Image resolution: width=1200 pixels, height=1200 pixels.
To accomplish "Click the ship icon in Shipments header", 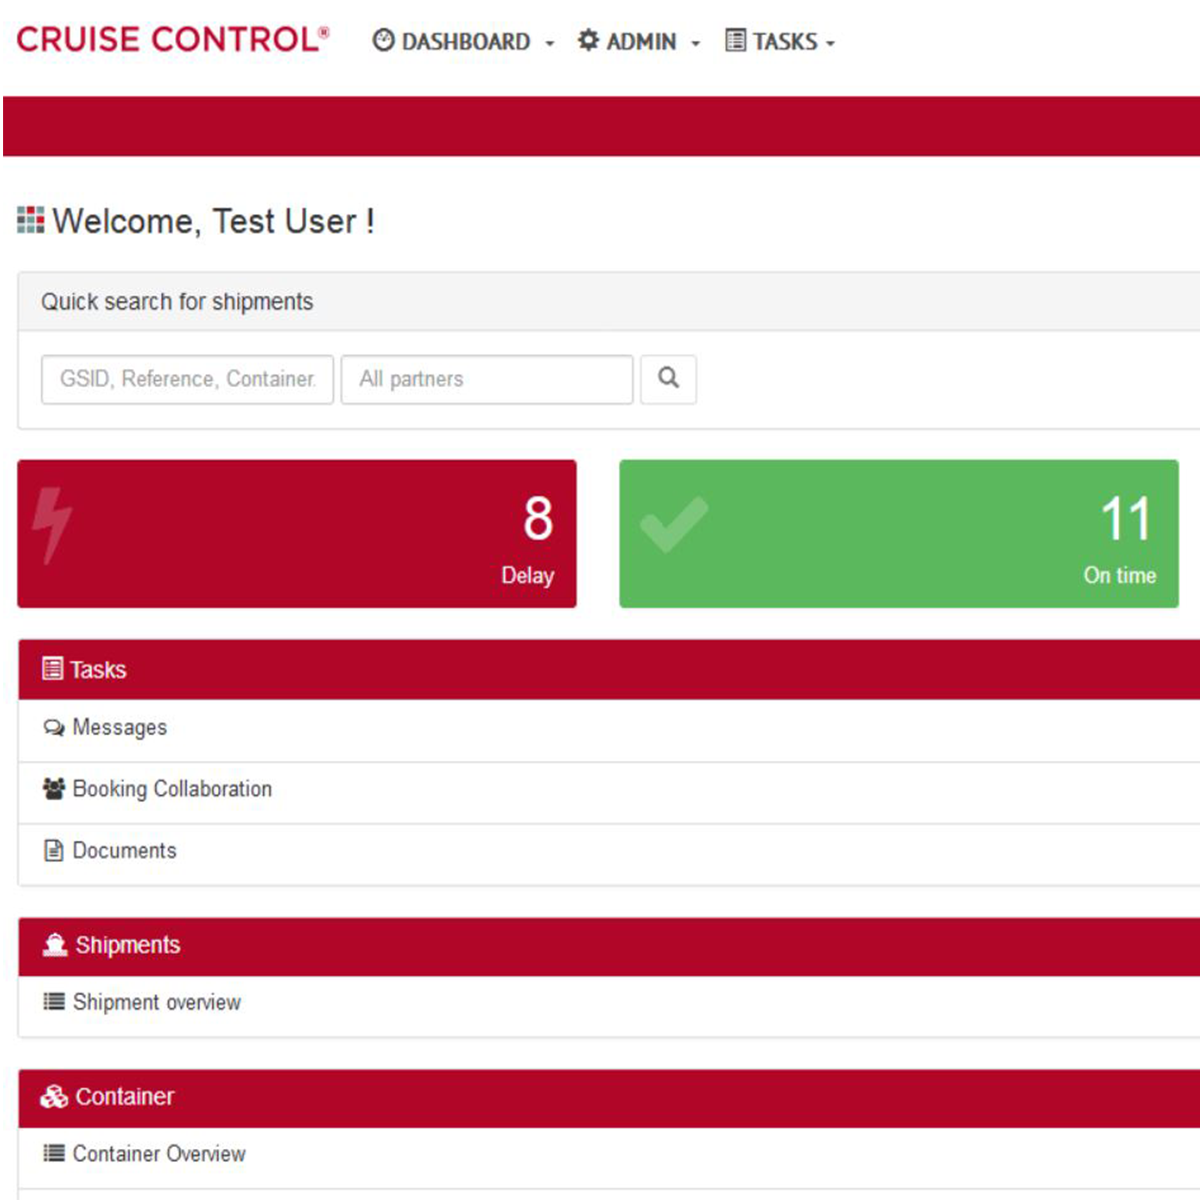I will pyautogui.click(x=53, y=945).
